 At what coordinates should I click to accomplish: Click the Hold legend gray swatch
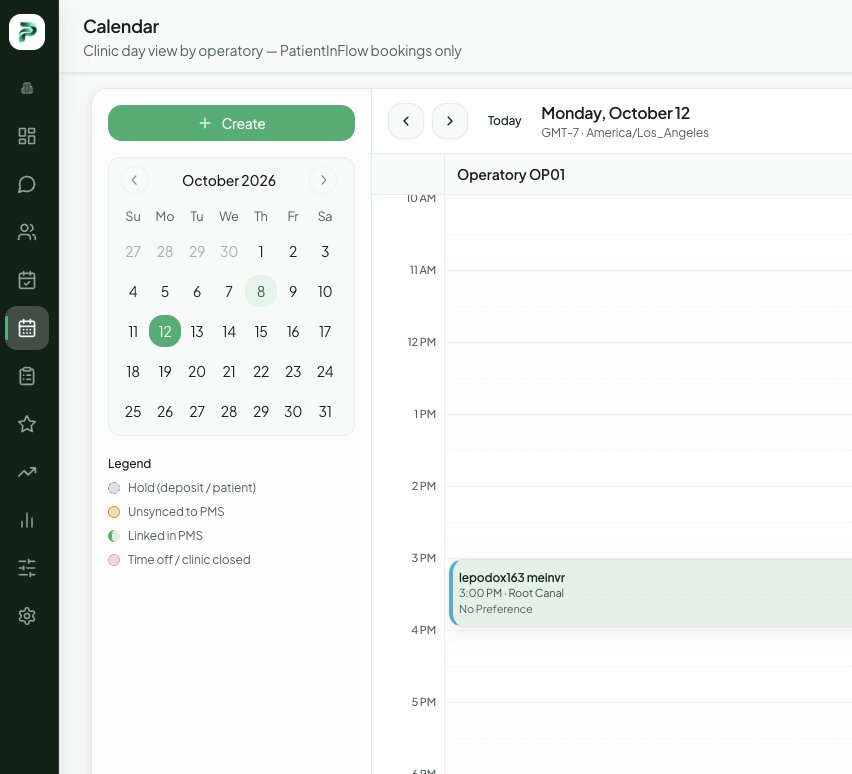click(114, 488)
